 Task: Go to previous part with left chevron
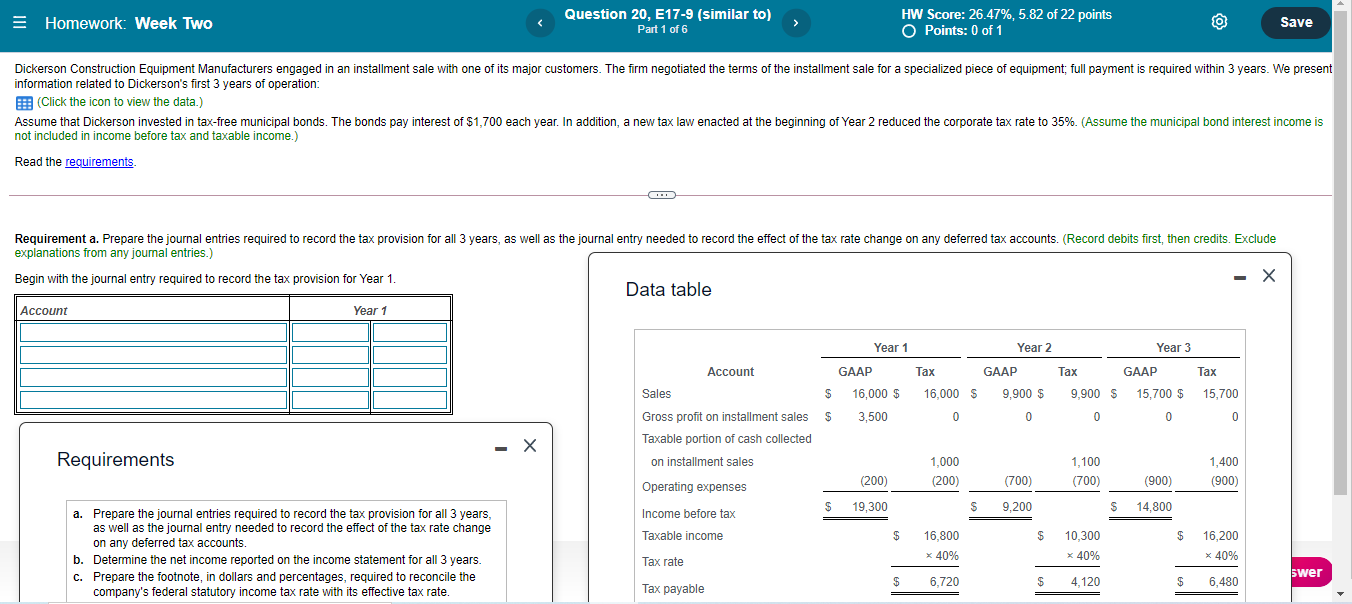click(540, 22)
